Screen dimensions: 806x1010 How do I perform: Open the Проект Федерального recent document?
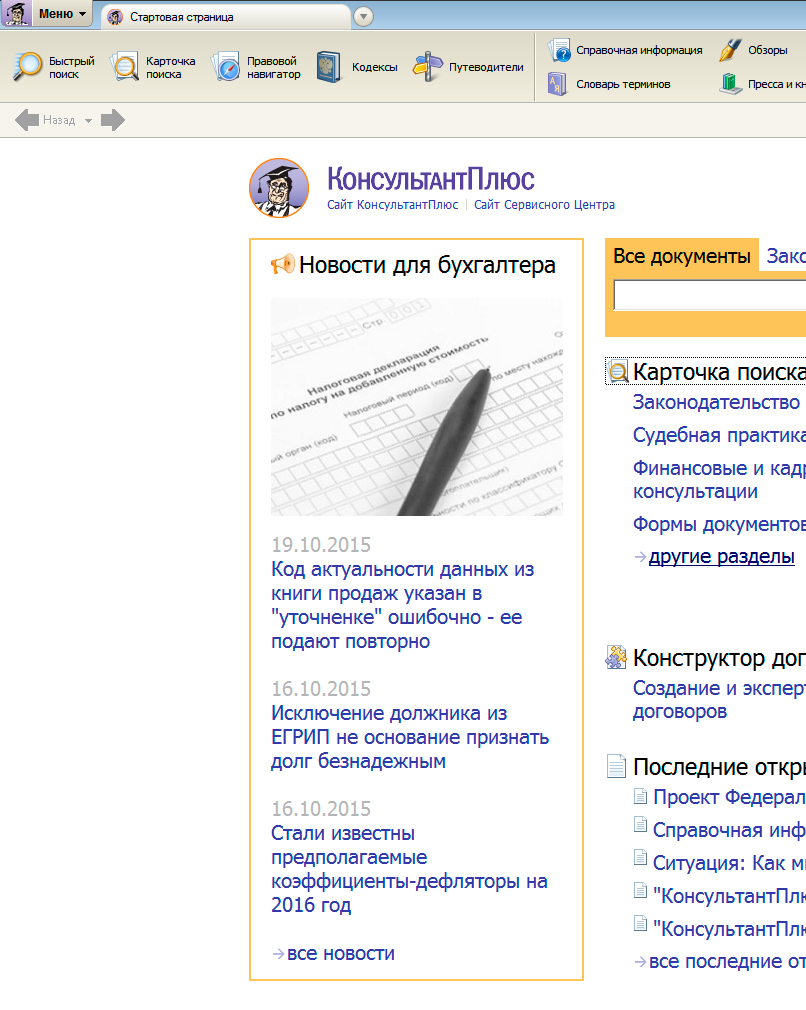pos(729,797)
